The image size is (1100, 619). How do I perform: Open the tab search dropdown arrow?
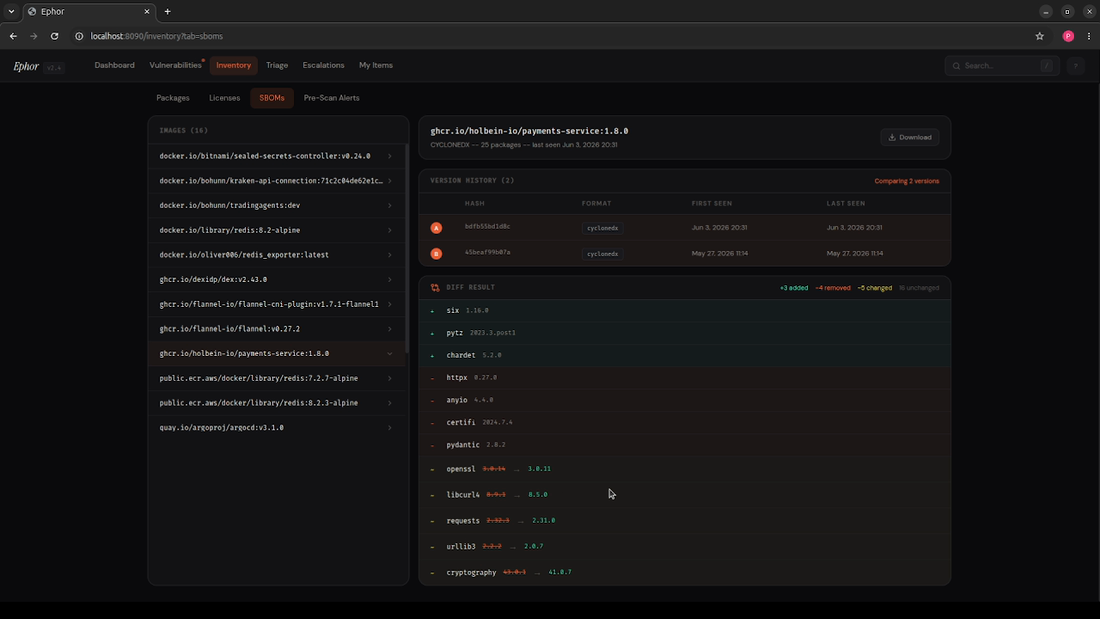click(11, 11)
